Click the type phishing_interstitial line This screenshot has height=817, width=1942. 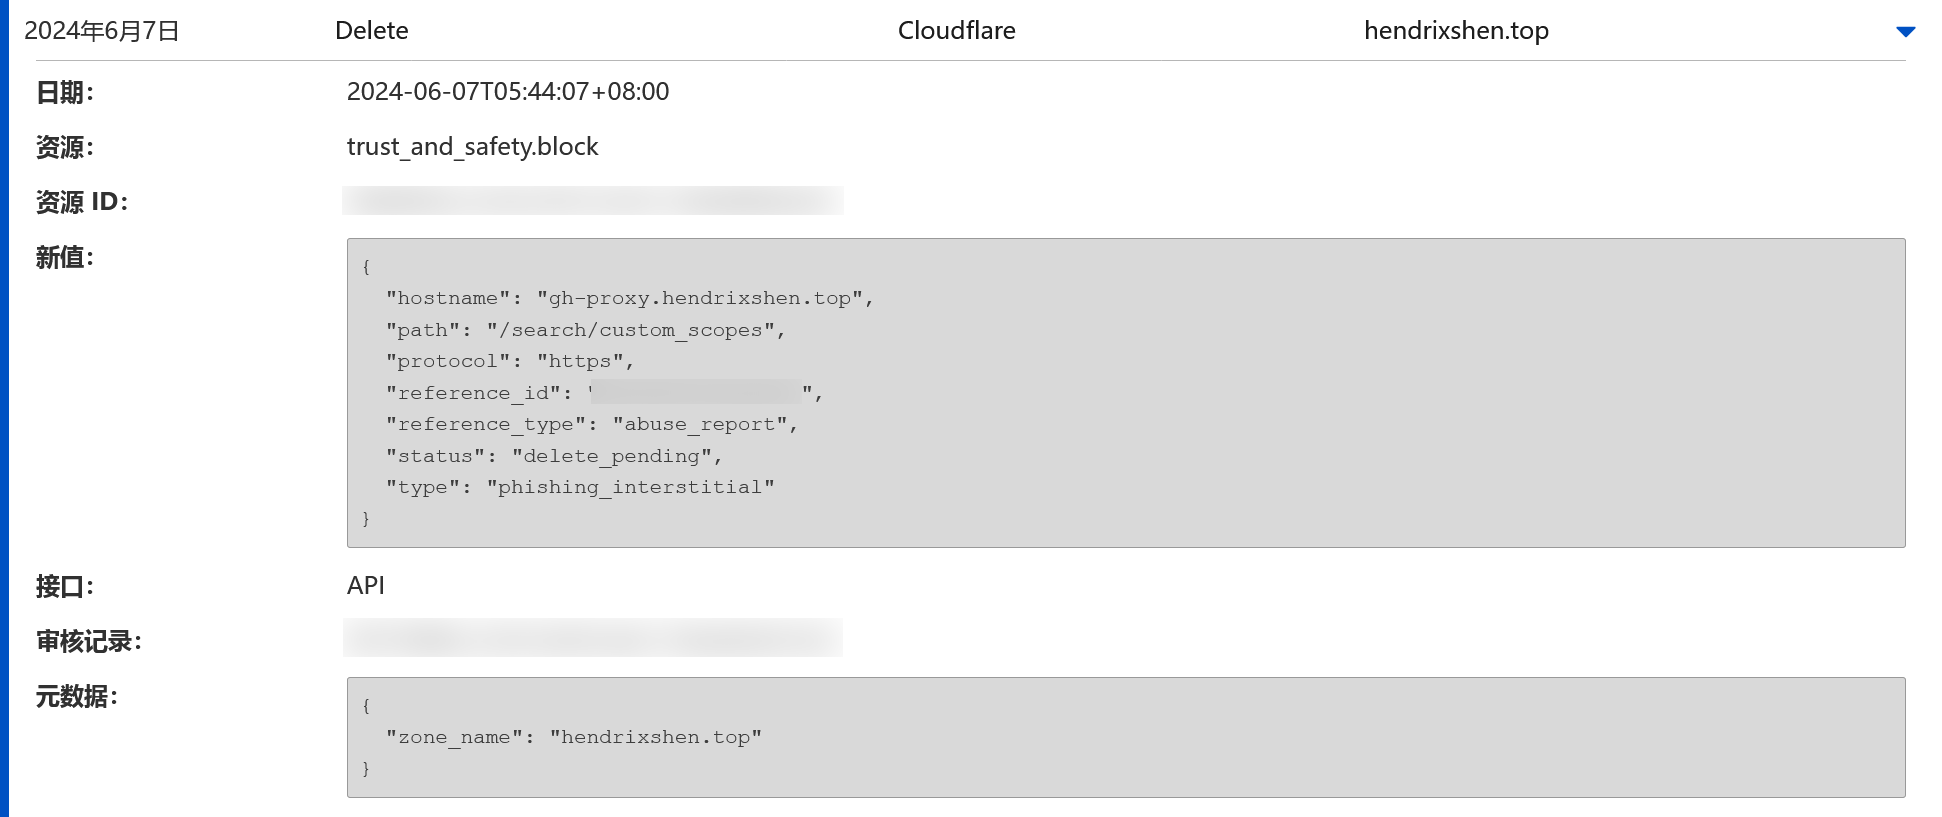coord(580,487)
